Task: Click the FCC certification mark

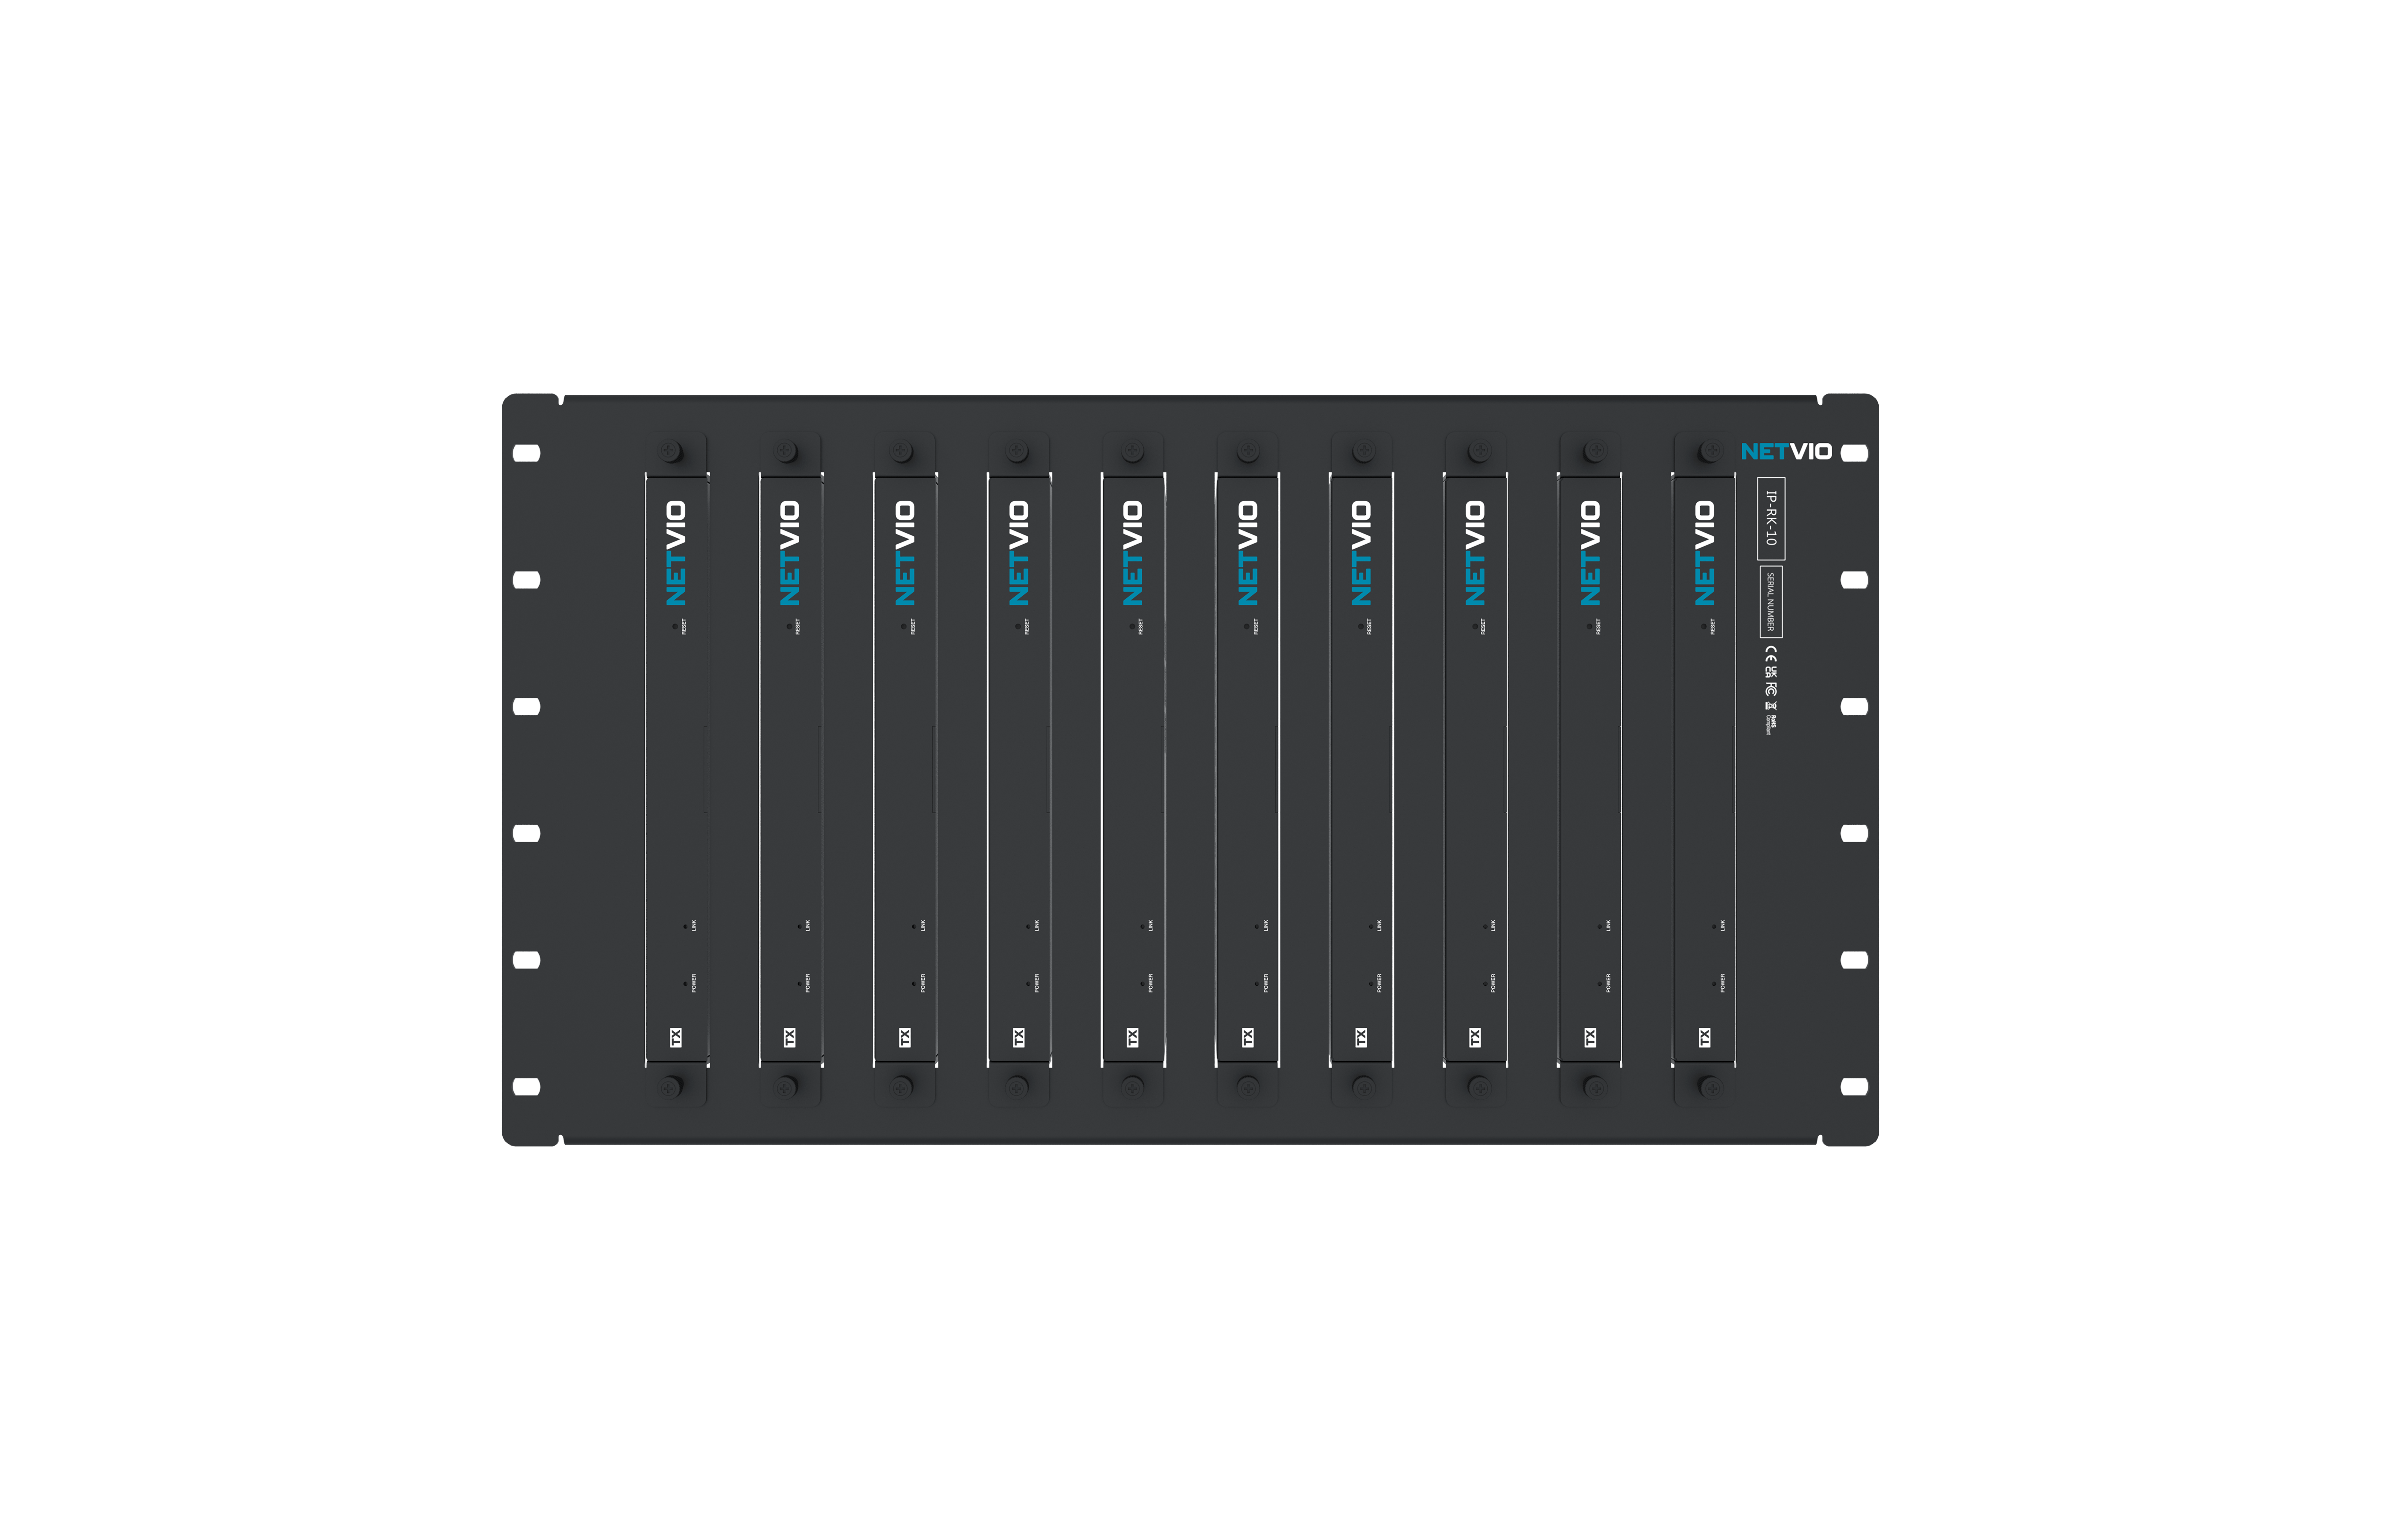Action: coord(1771,689)
